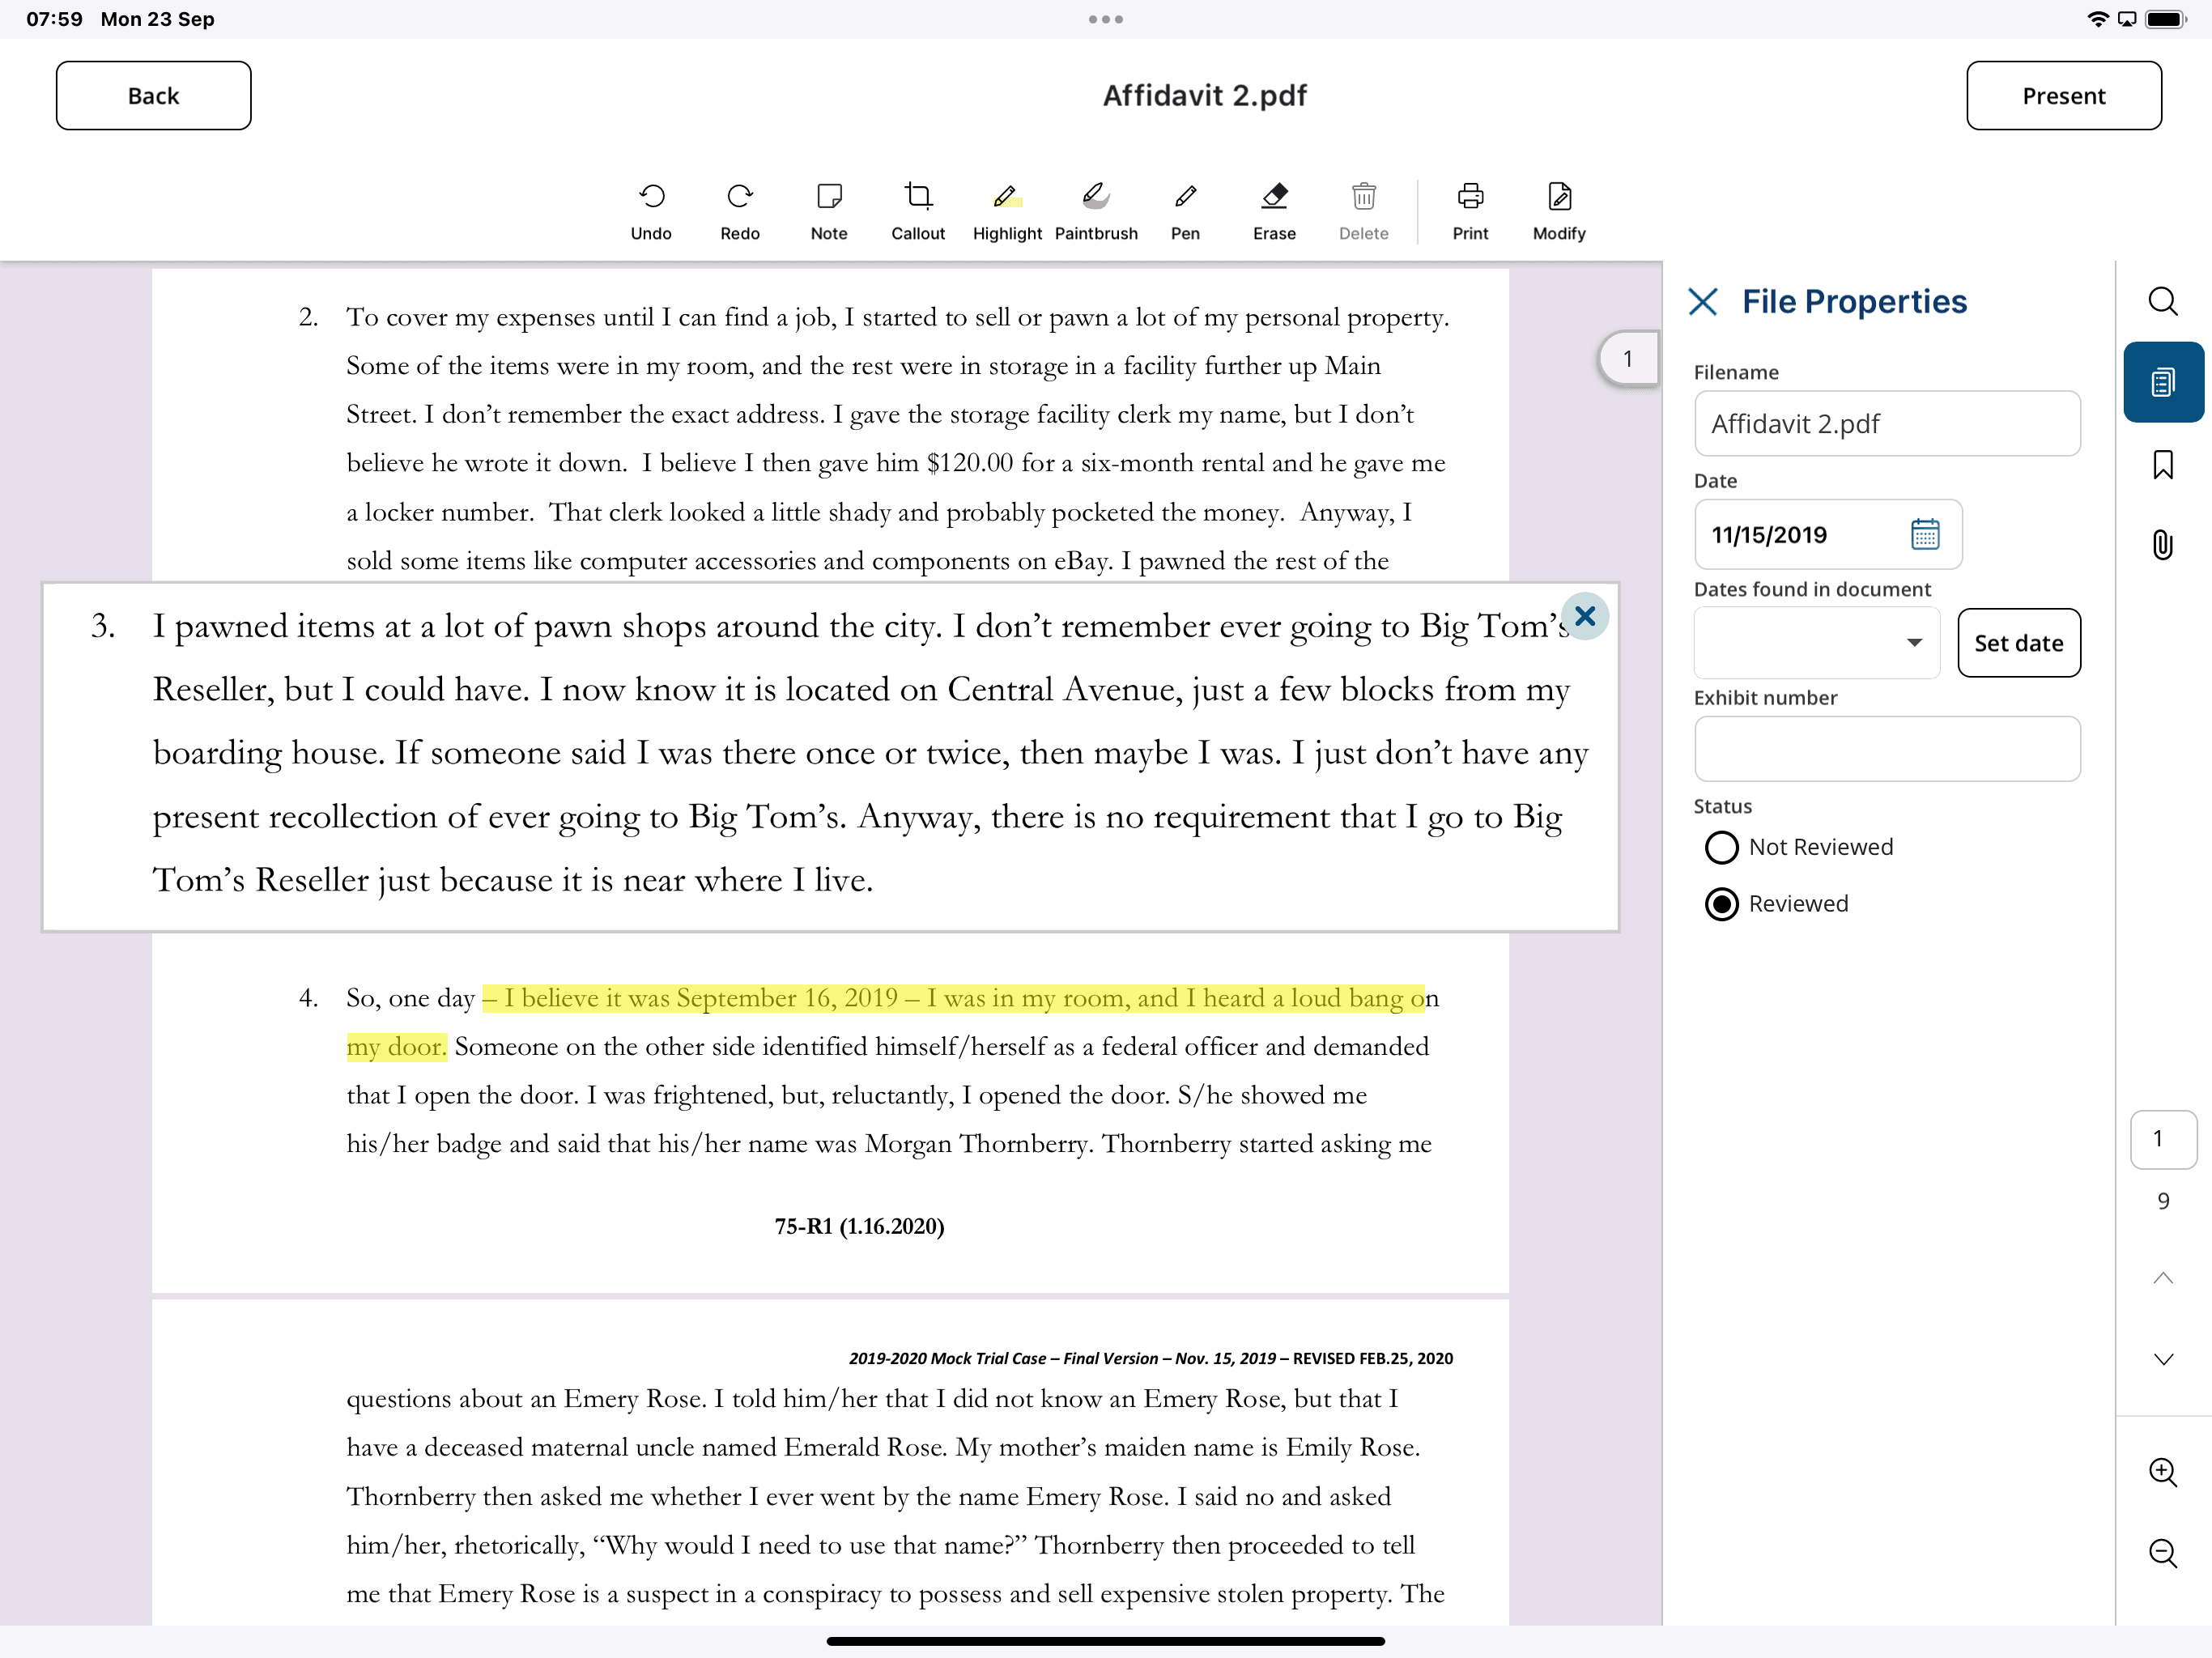Open the three-dot multitasking menu
Image resolution: width=2212 pixels, height=1658 pixels.
point(1105,19)
